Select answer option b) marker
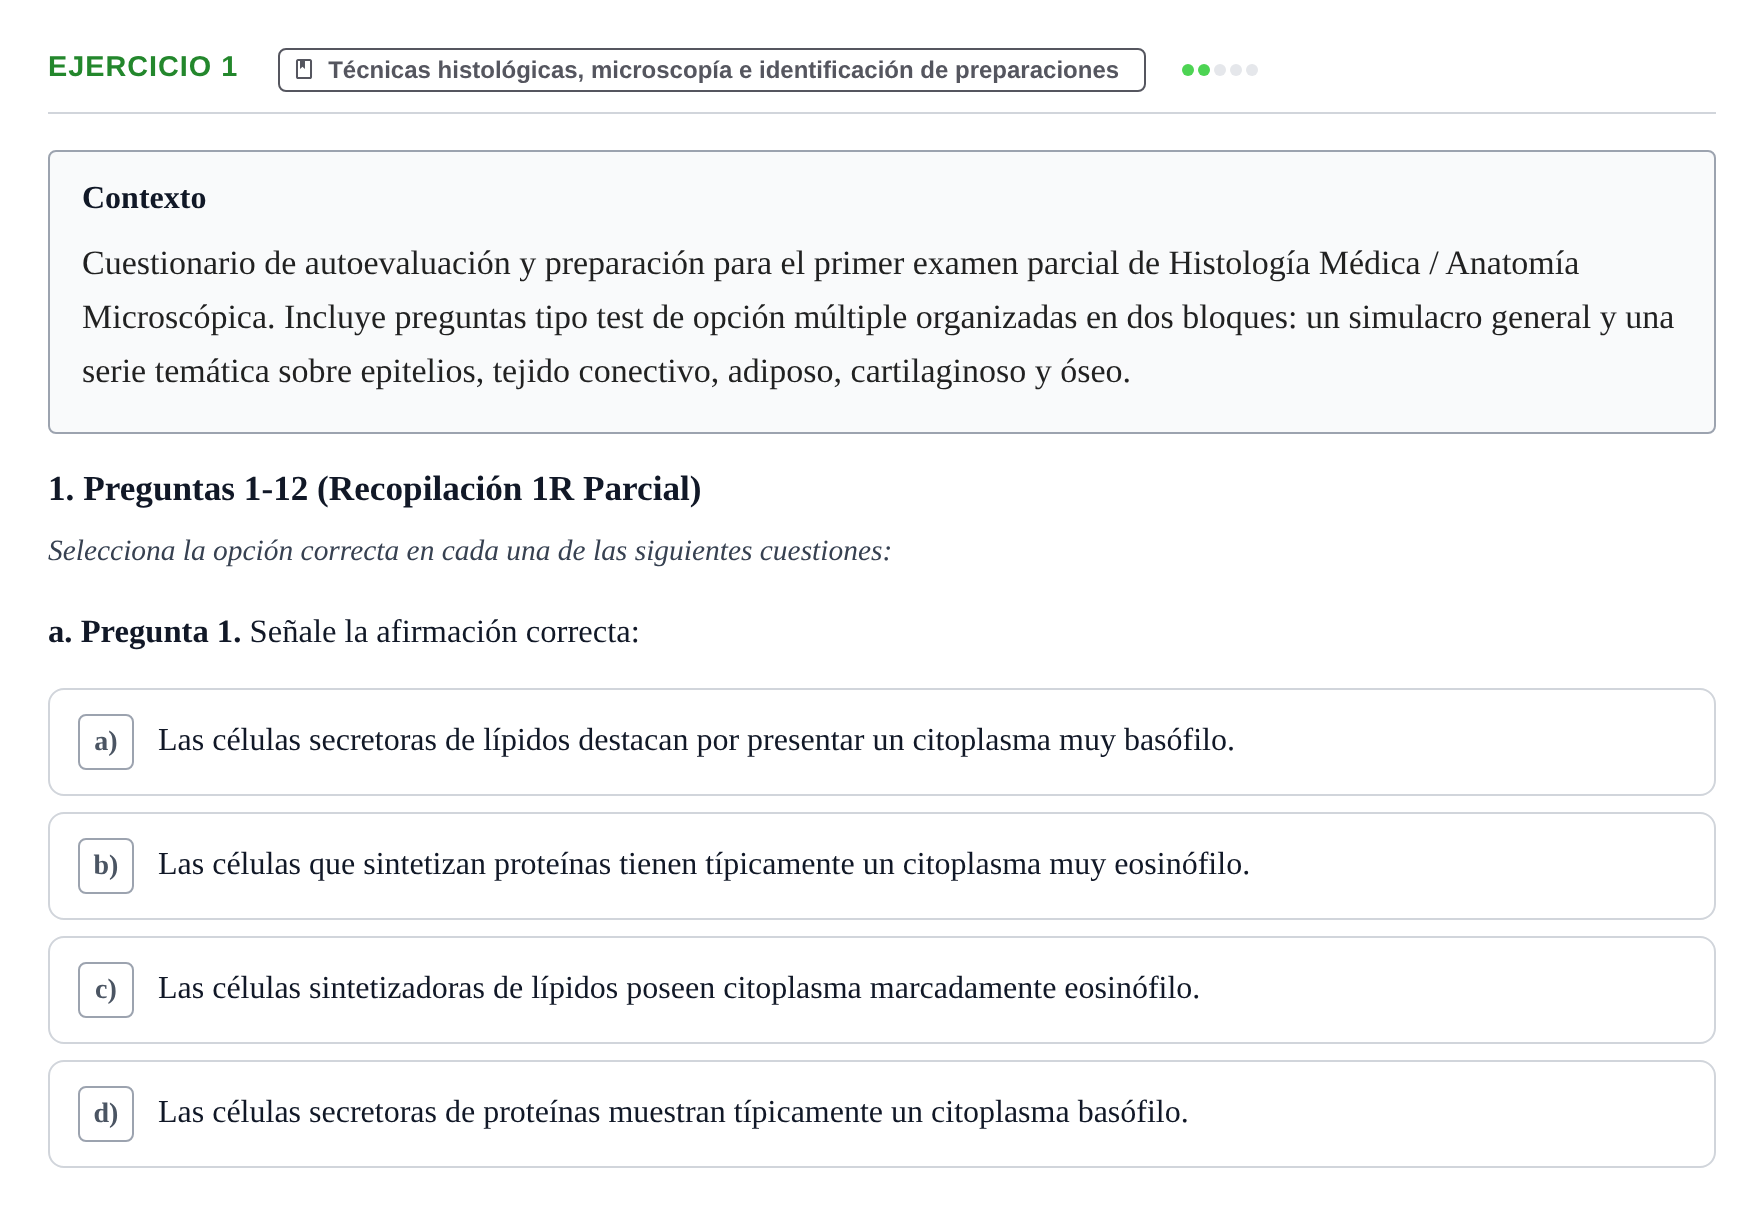Viewport: 1764px width, 1218px height. [106, 866]
